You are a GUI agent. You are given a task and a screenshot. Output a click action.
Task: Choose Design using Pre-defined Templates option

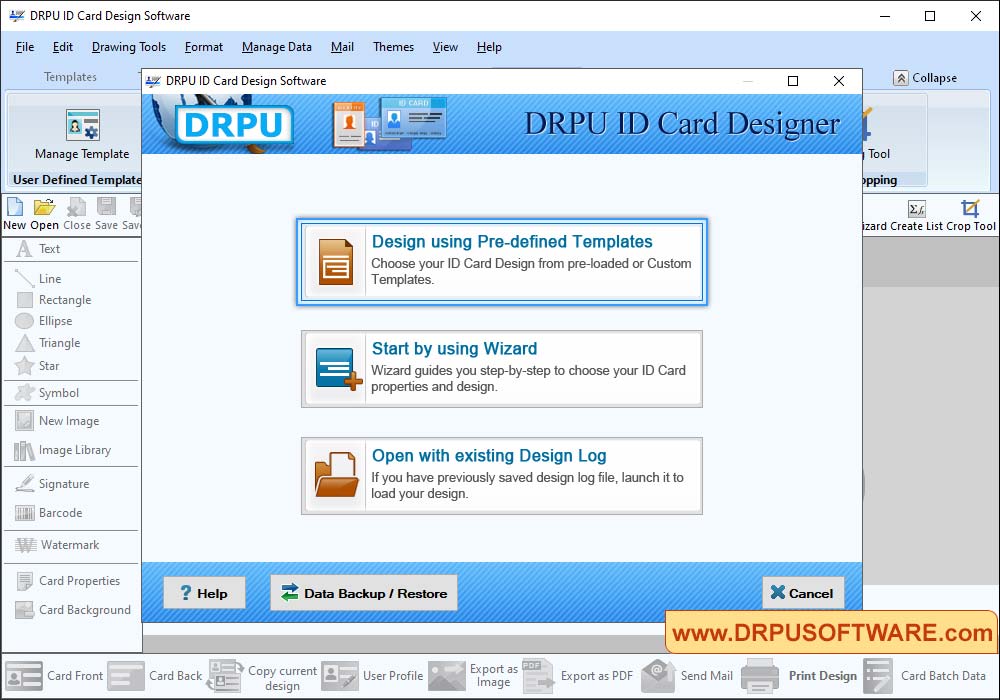[502, 261]
